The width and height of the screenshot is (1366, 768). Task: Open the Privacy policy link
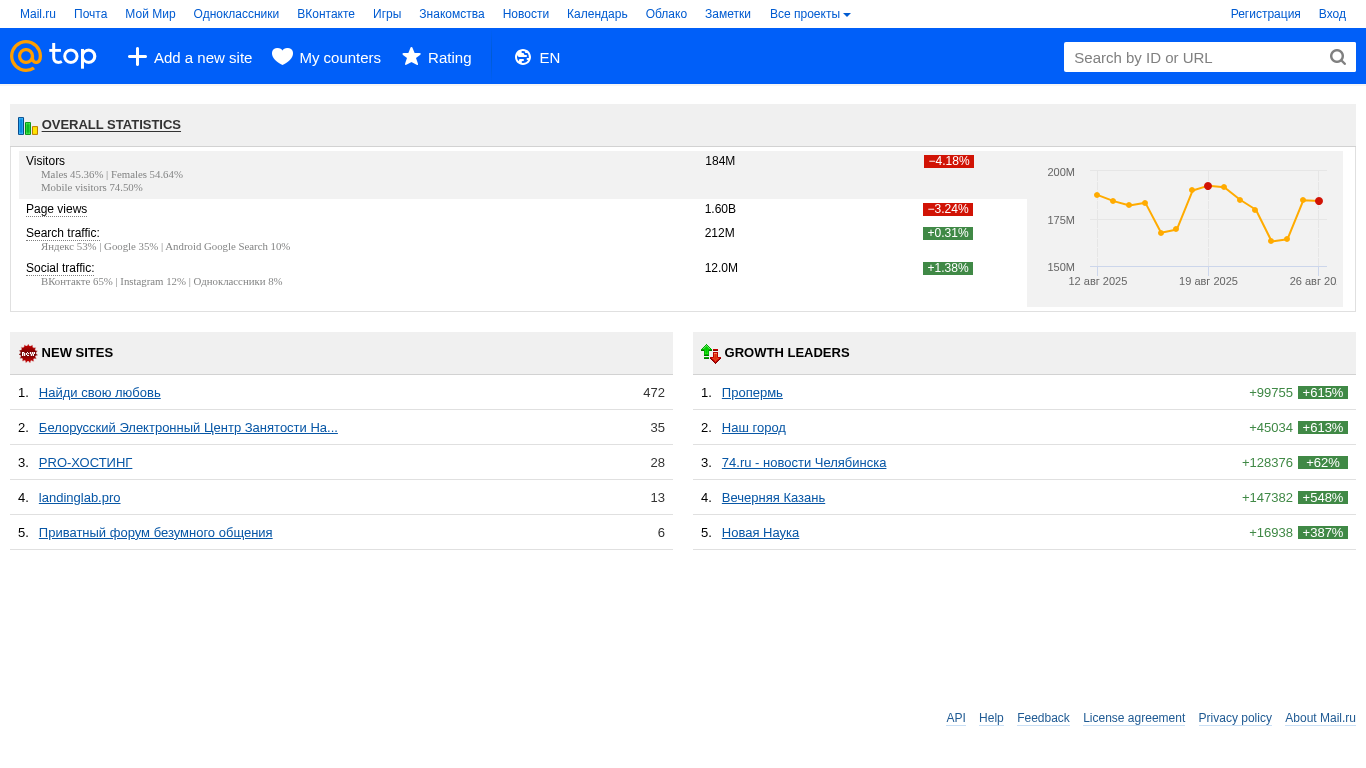tap(1235, 718)
